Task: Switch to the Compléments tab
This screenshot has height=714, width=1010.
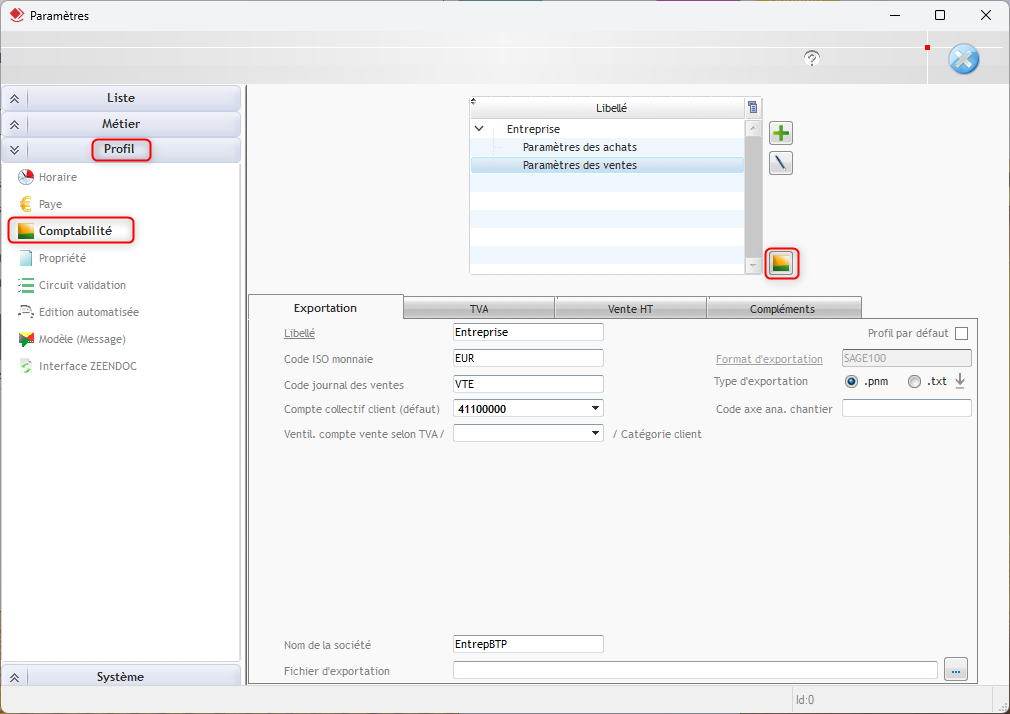Action: coord(782,309)
